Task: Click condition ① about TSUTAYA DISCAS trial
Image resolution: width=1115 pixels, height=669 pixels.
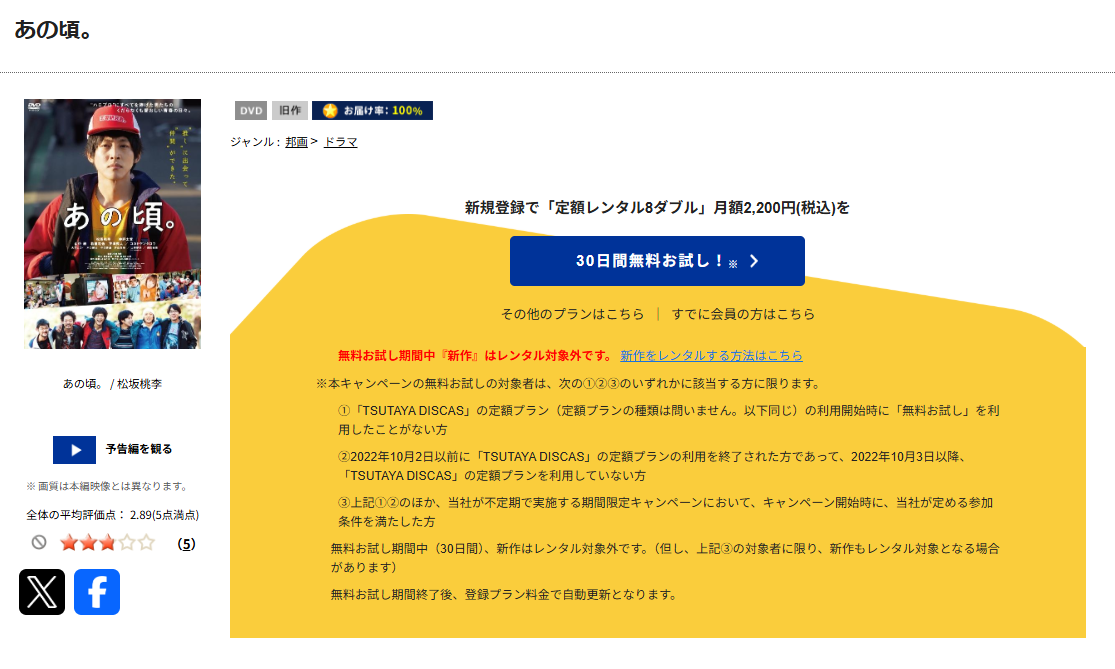Action: point(668,420)
